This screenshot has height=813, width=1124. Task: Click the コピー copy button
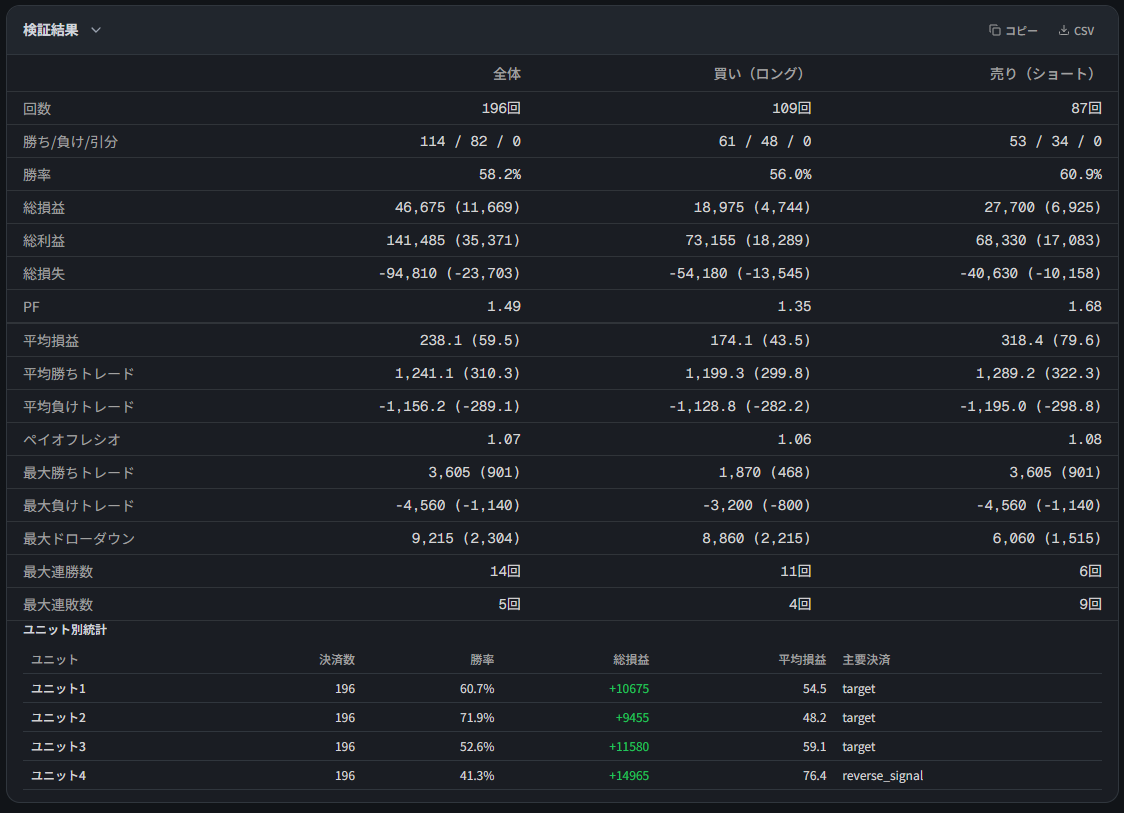coord(1013,30)
